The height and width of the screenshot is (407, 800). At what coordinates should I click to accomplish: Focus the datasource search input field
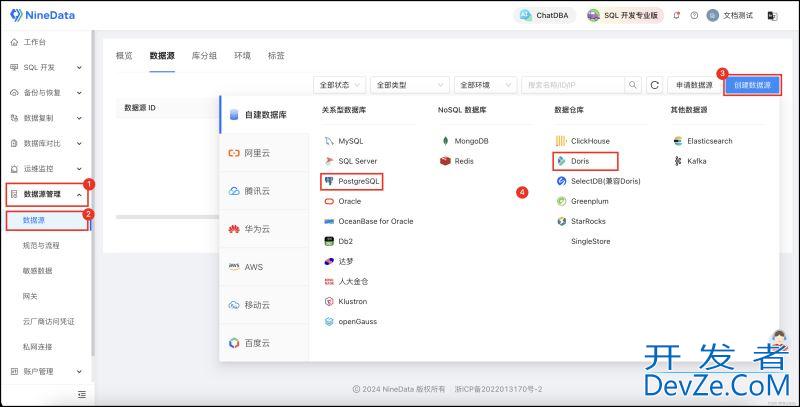coord(573,85)
